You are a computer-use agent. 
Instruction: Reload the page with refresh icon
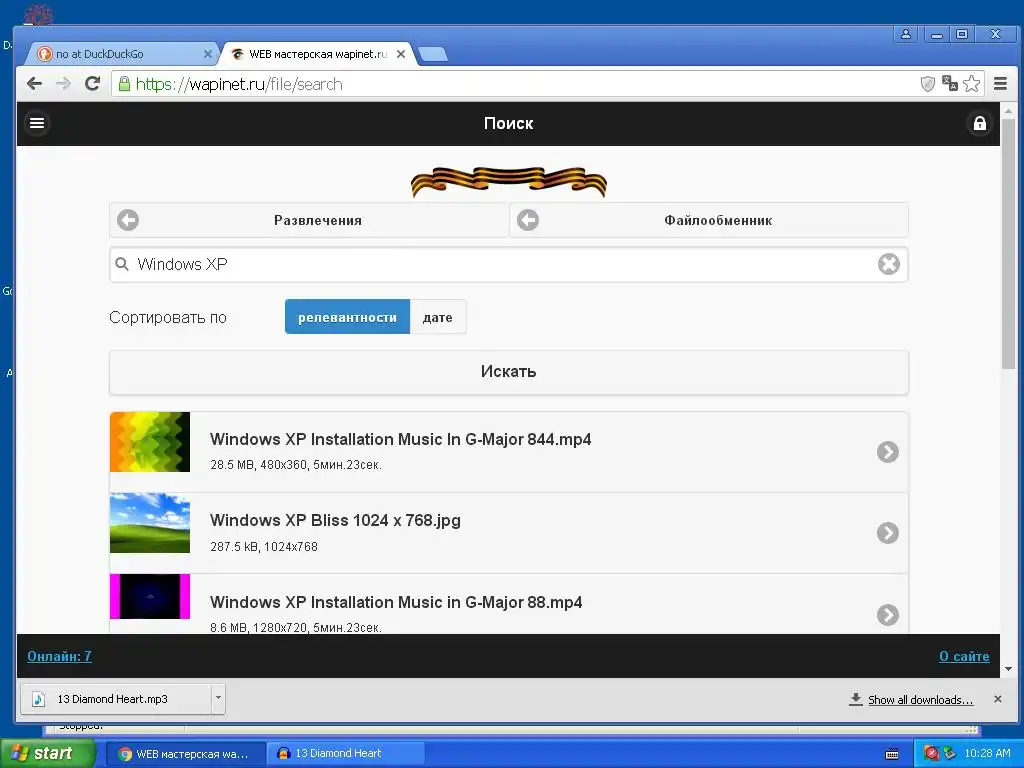[x=92, y=84]
